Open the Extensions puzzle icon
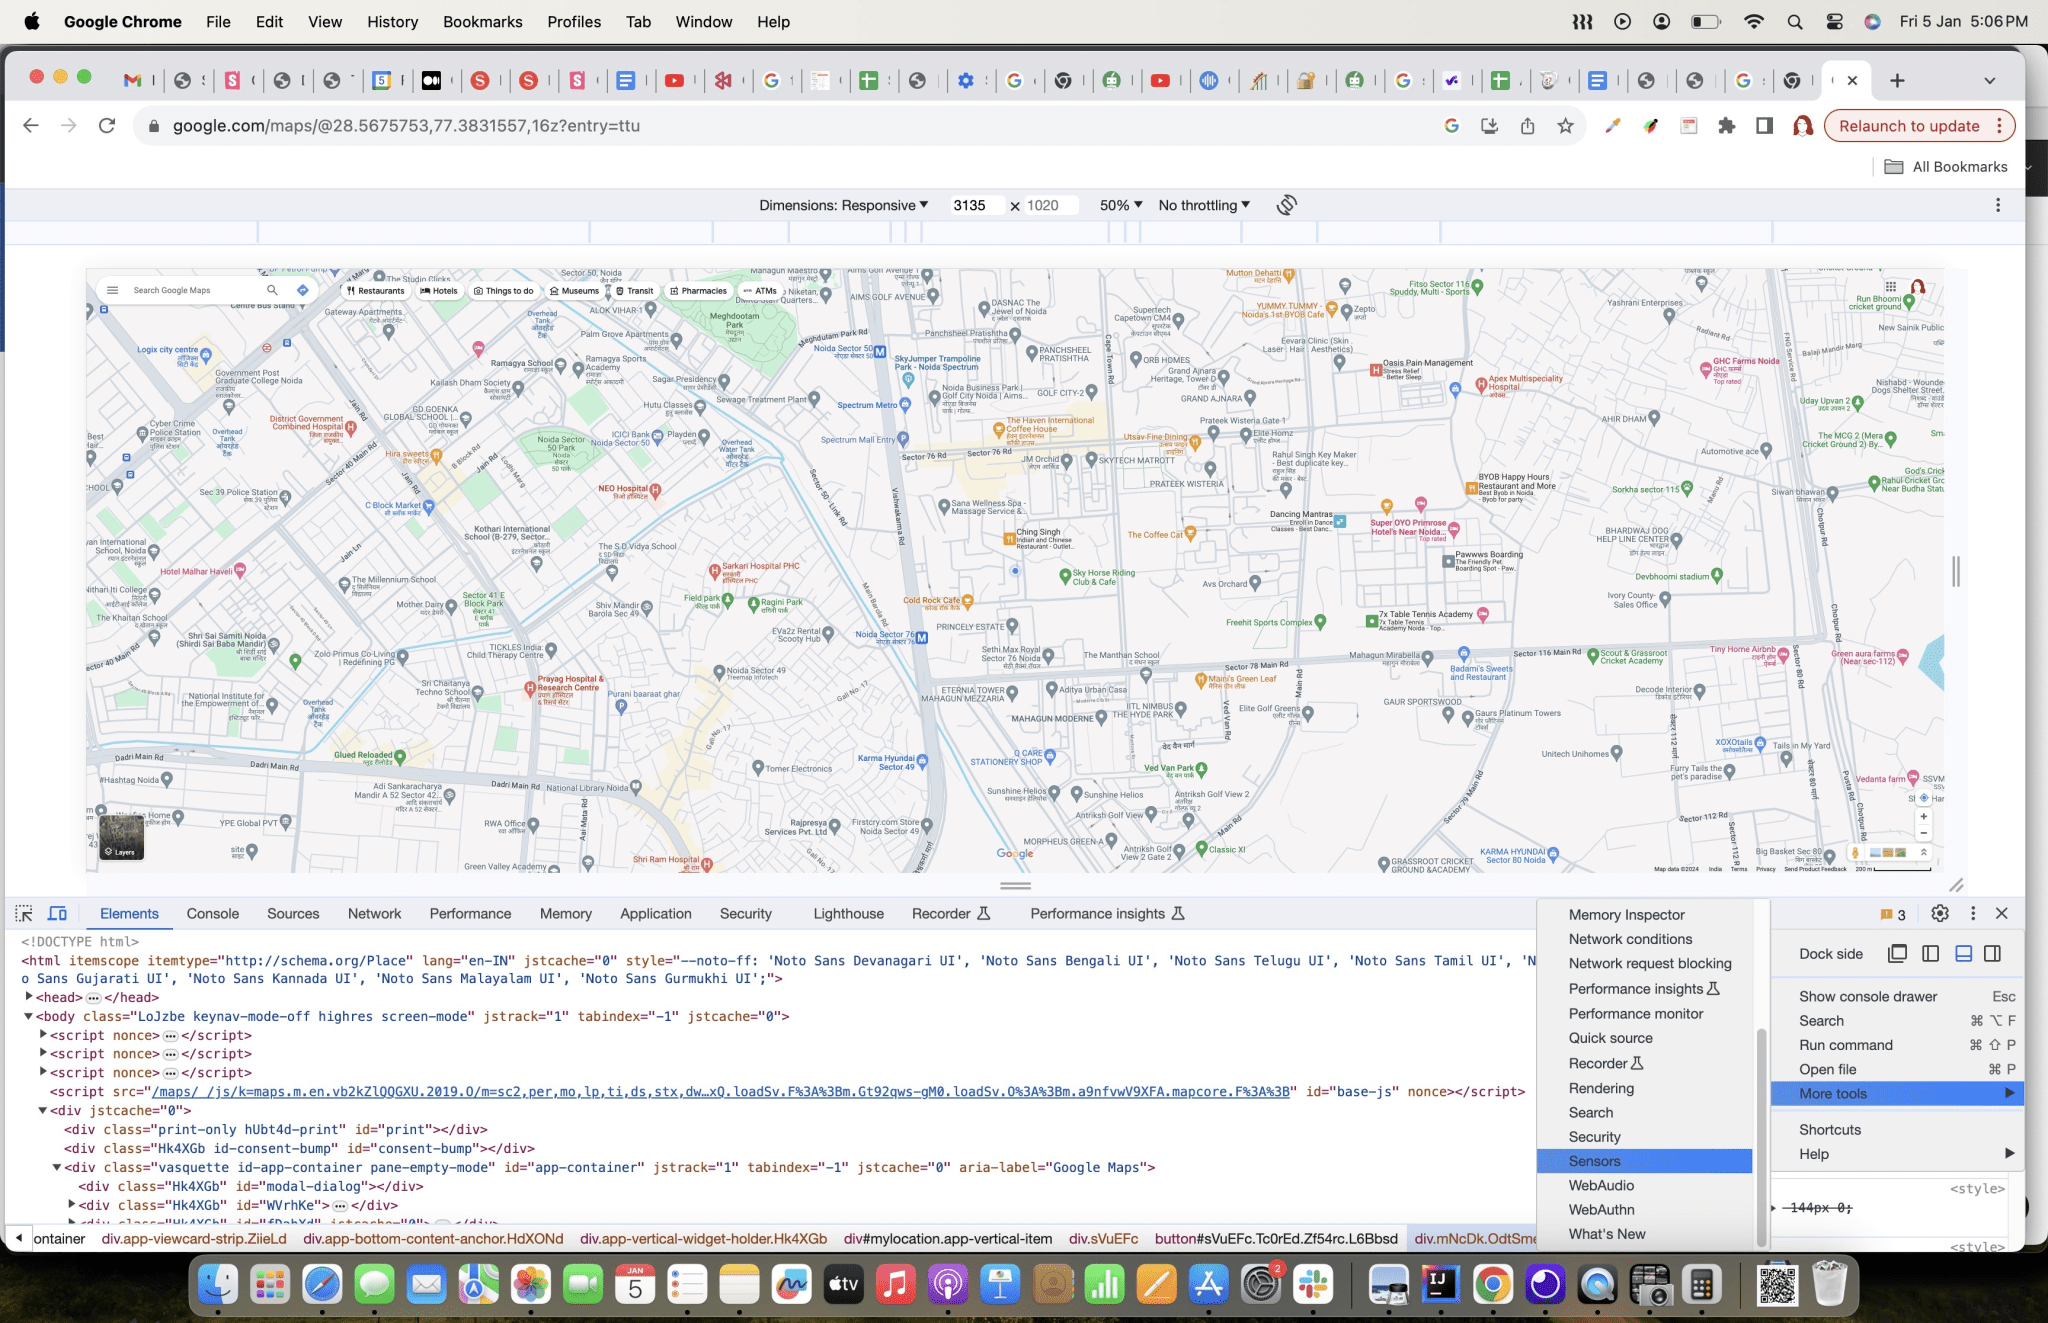 pos(1726,126)
